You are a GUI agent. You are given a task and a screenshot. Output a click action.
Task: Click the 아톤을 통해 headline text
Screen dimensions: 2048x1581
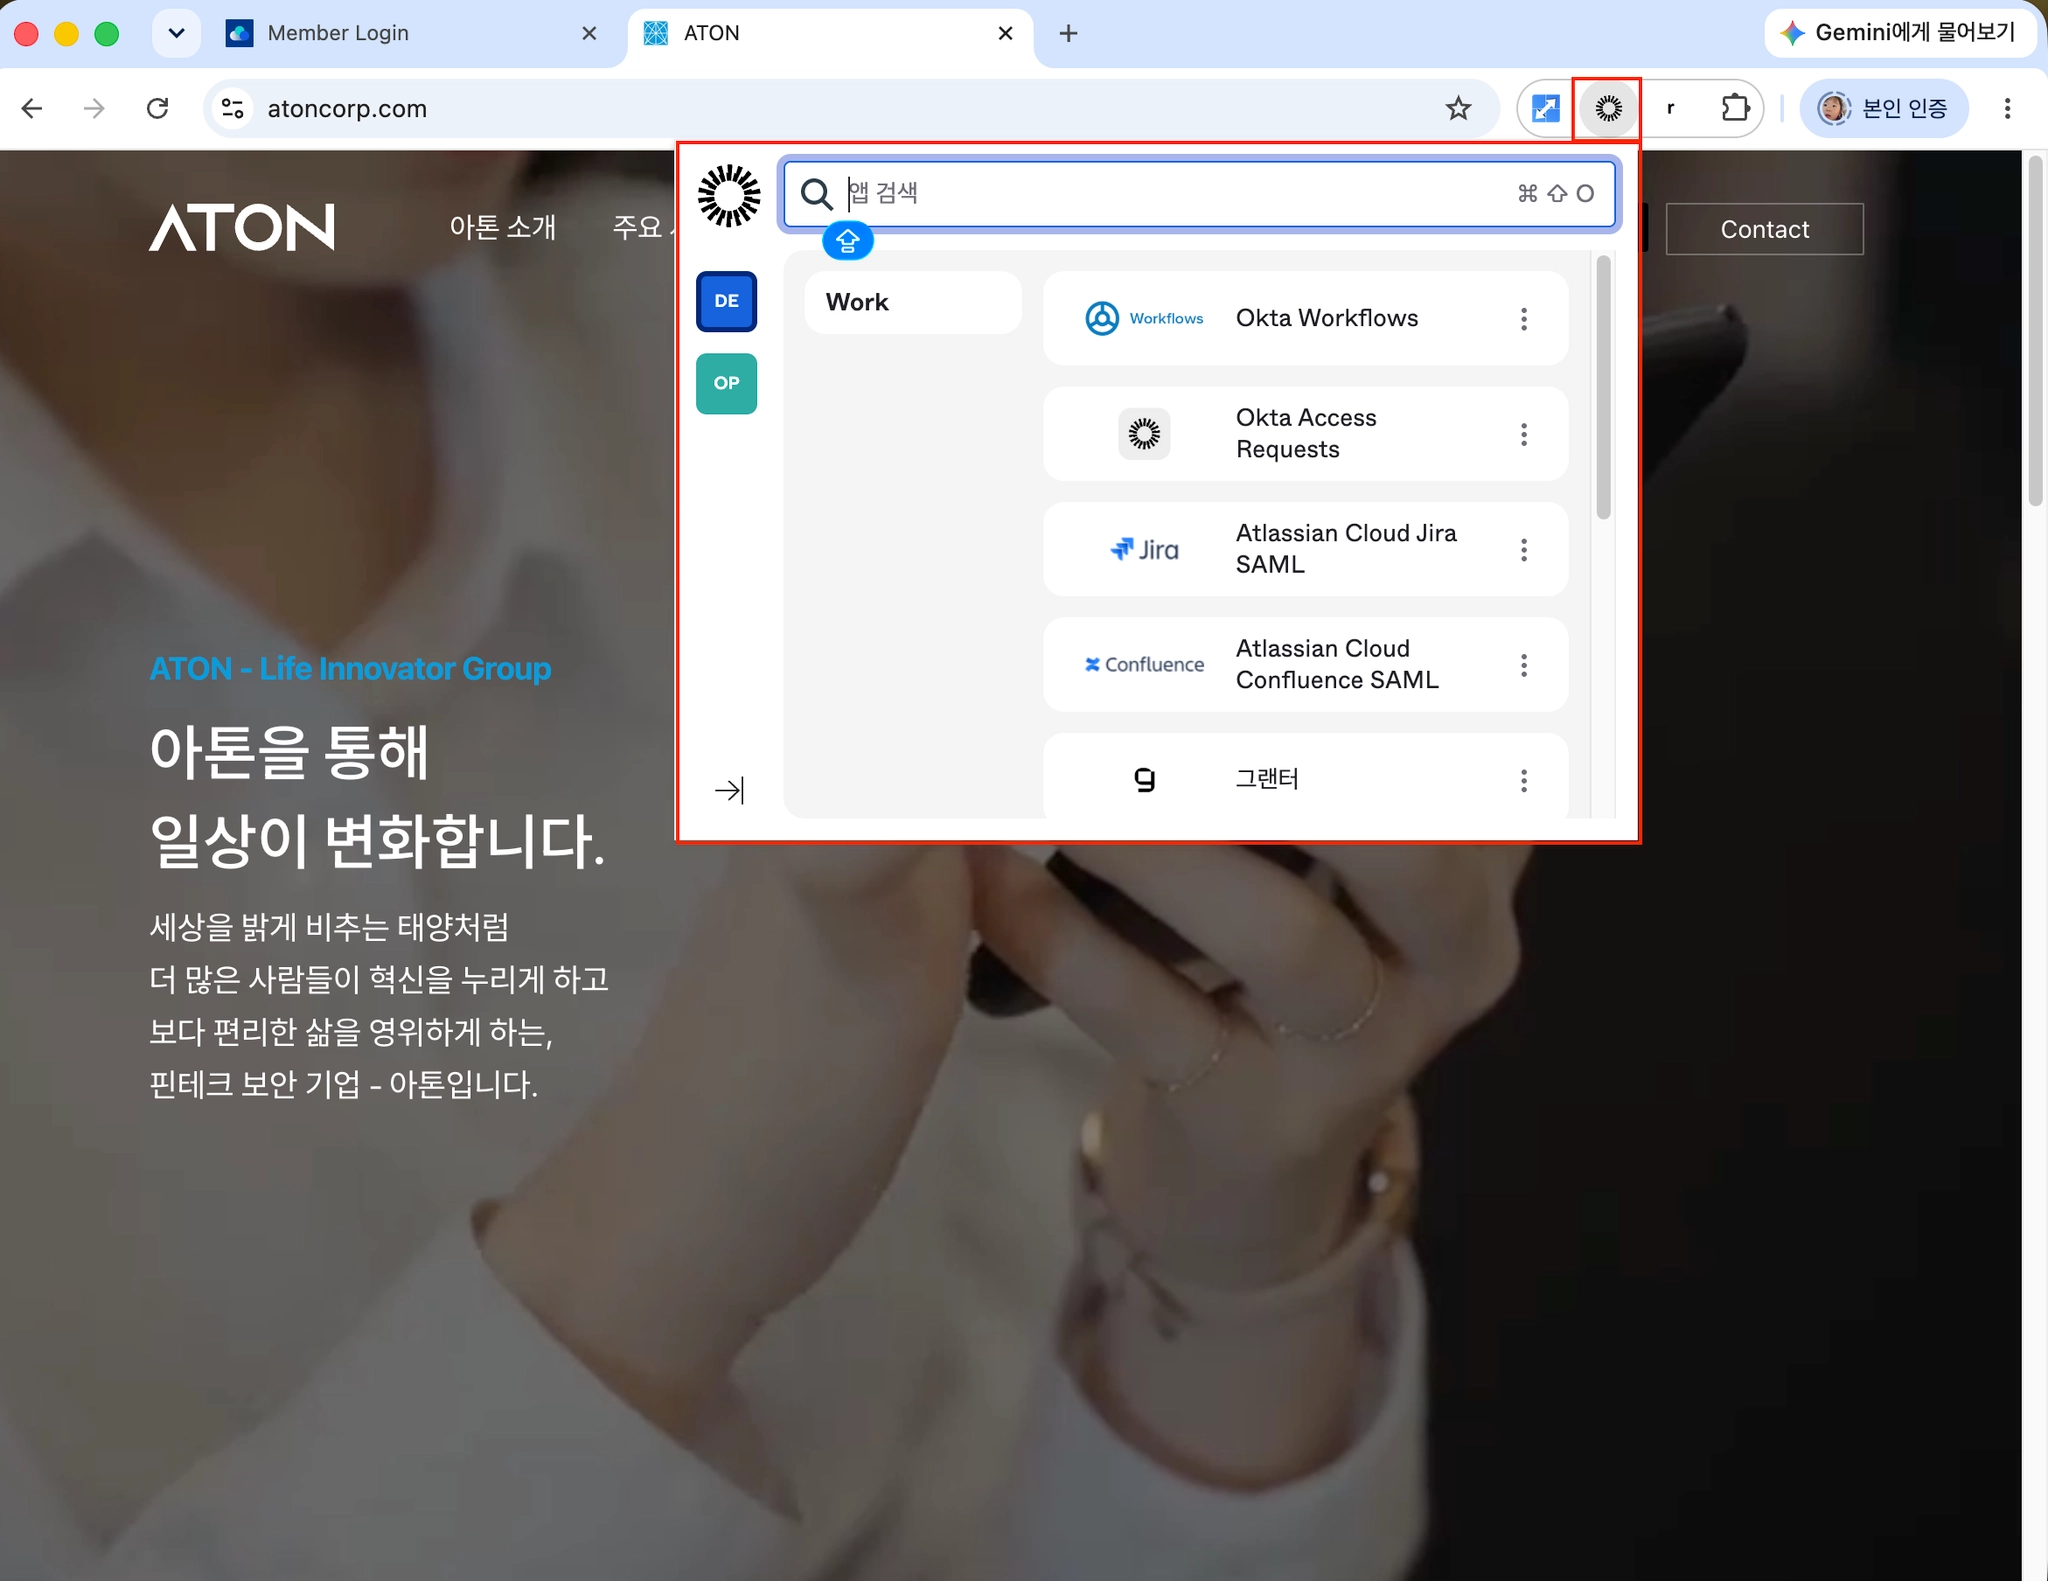coord(289,751)
